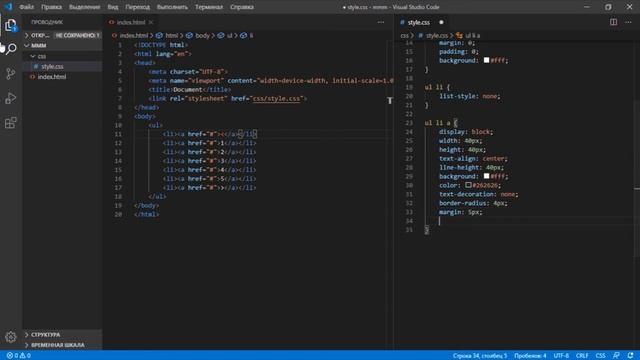Open the #fff background swatch on line 29
This screenshot has width=640, height=360.
pyautogui.click(x=486, y=176)
